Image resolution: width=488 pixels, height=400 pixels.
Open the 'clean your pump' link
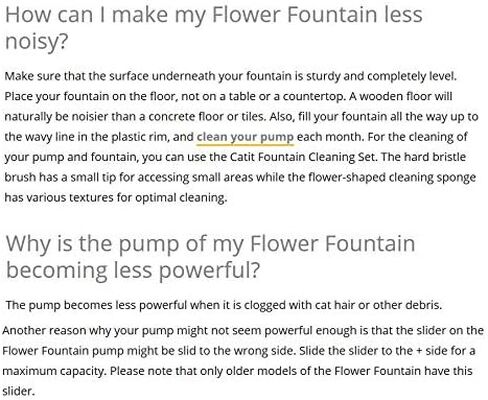point(245,137)
